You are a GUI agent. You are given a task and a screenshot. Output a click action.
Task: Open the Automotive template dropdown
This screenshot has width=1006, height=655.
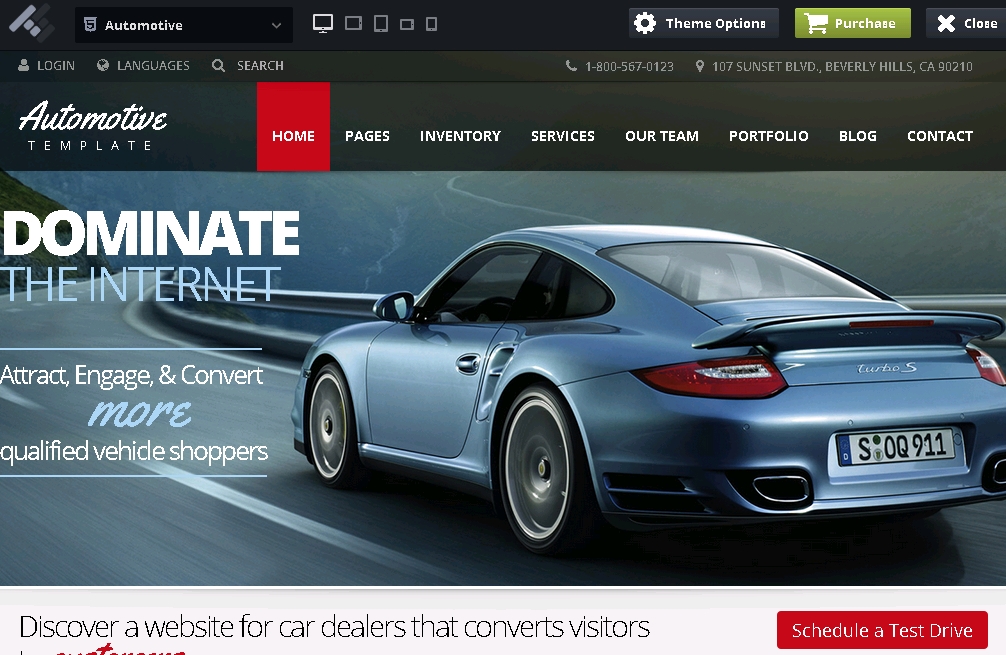184,25
